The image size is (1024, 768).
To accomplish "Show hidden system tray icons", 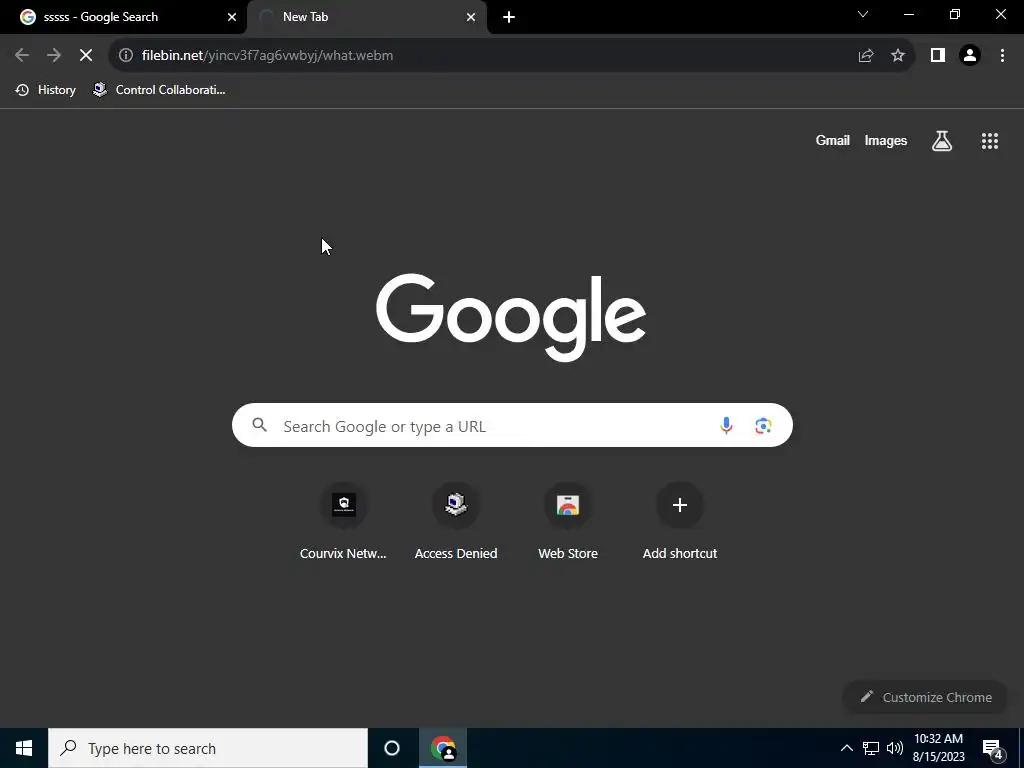I will tap(846, 748).
